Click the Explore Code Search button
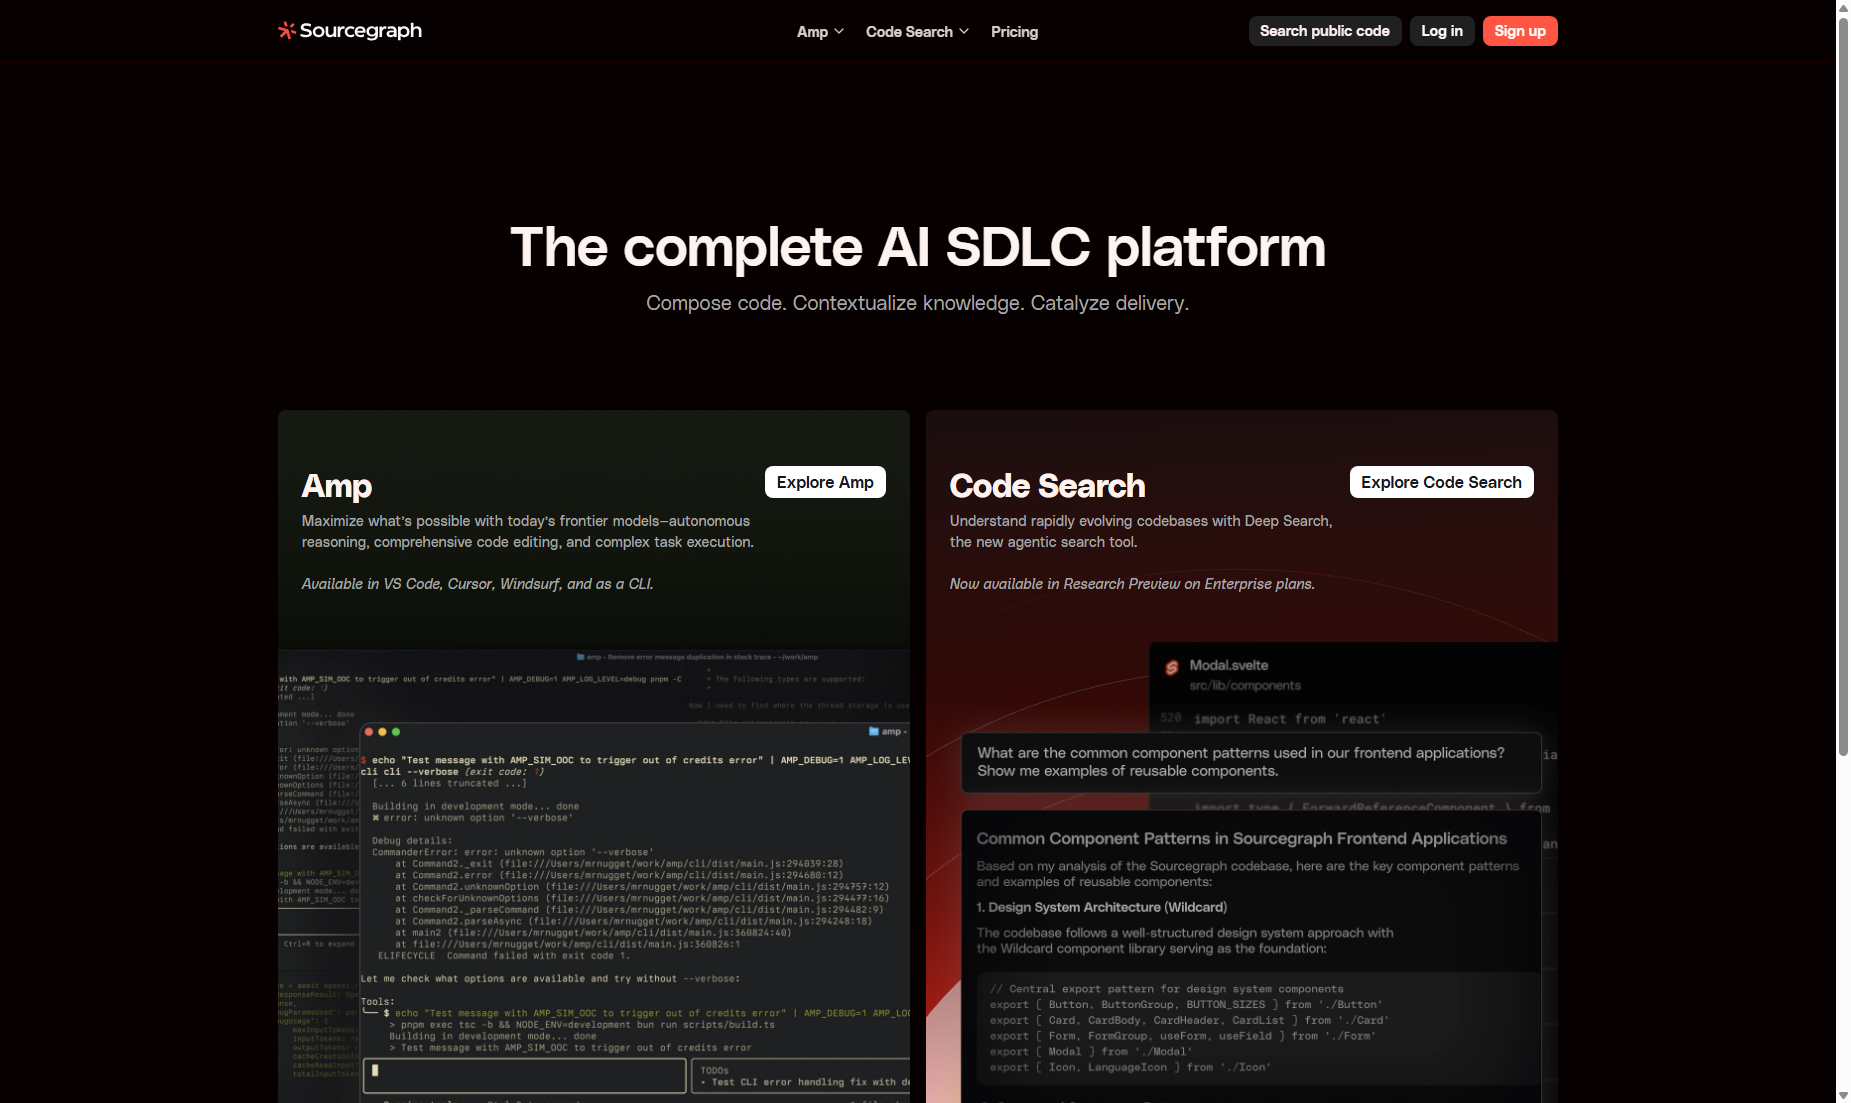This screenshot has width=1851, height=1103. [x=1441, y=482]
